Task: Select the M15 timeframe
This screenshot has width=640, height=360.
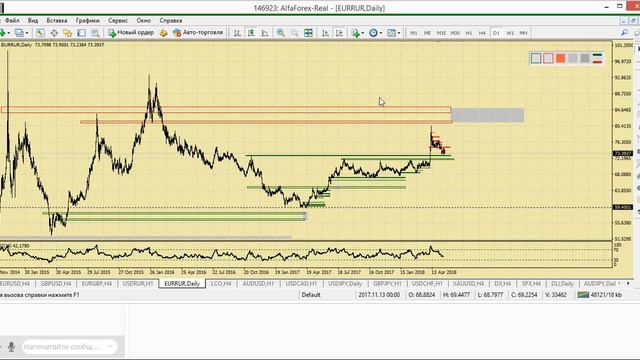Action: pyautogui.click(x=441, y=33)
